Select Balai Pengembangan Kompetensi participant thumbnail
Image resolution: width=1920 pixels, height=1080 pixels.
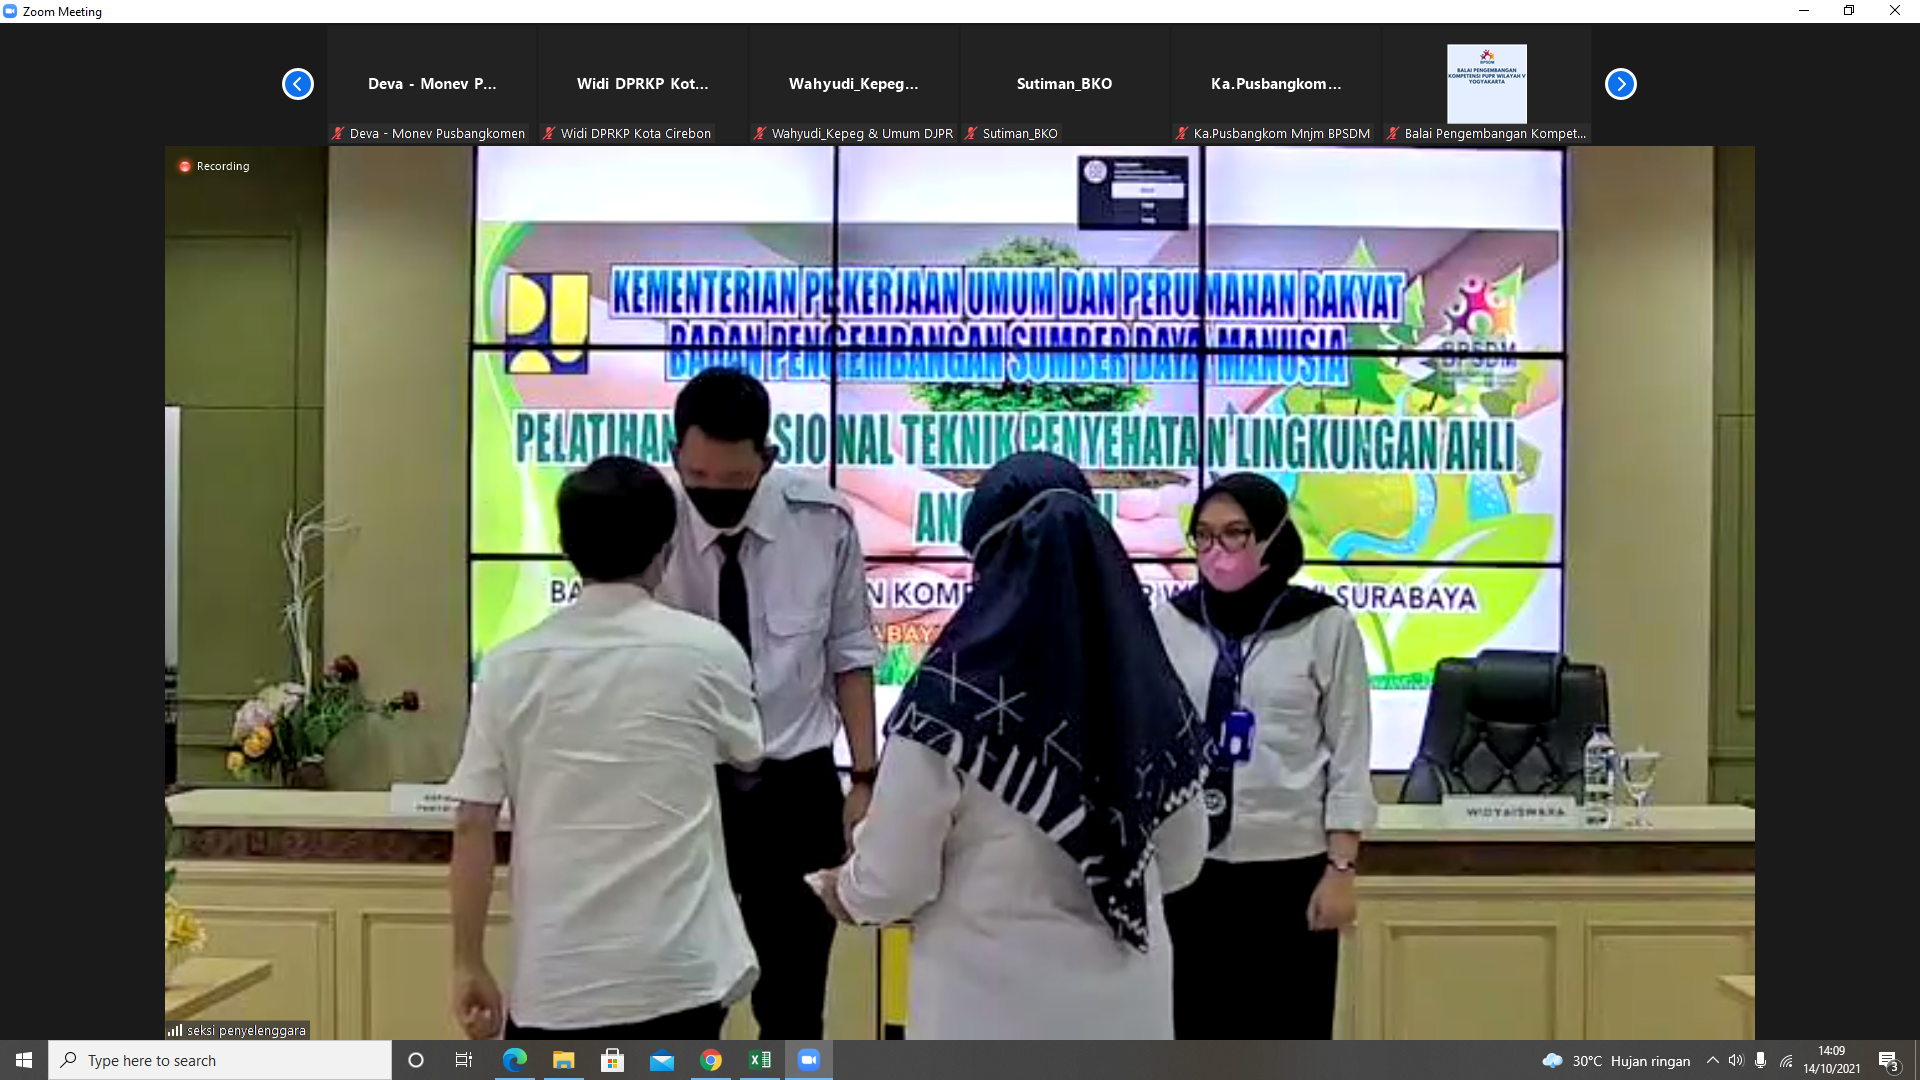[1487, 84]
